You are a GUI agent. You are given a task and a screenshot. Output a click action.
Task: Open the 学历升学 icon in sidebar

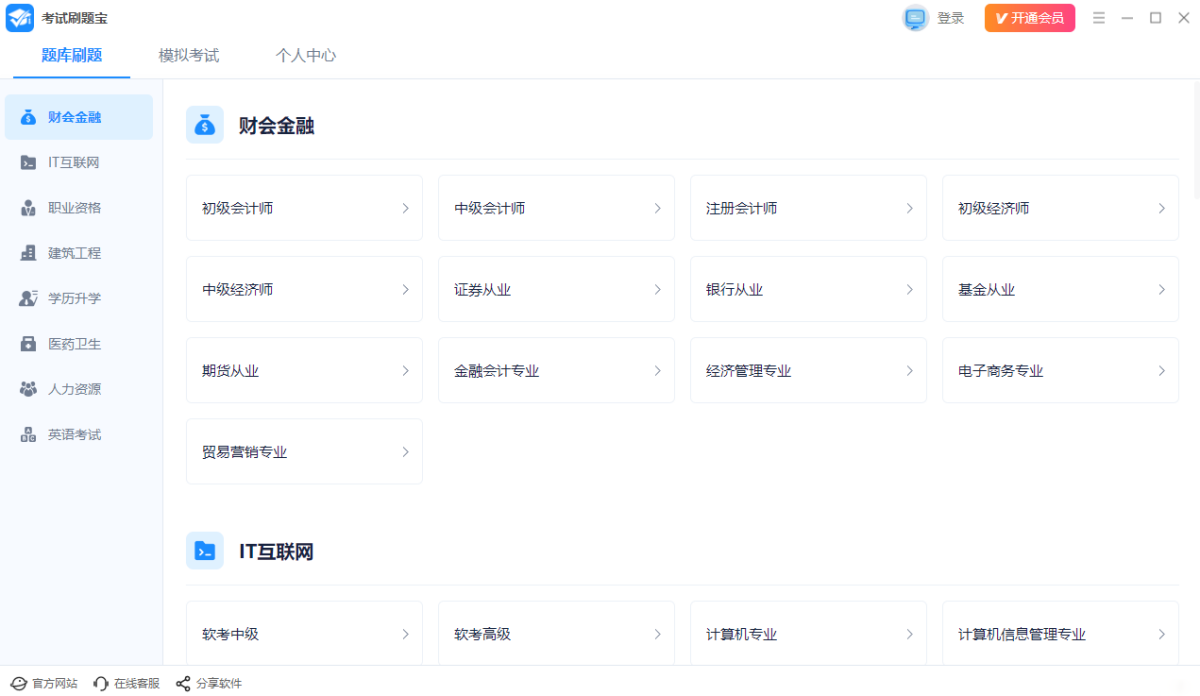[28, 298]
